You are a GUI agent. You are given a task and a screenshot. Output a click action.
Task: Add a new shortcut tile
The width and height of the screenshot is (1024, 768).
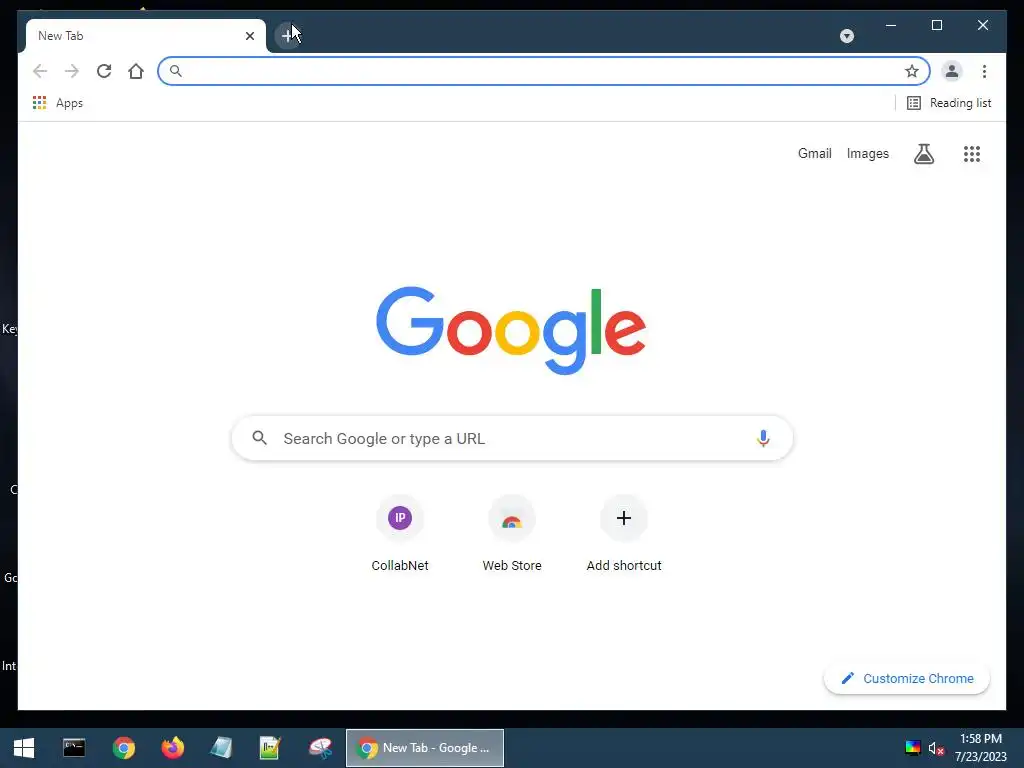click(624, 534)
